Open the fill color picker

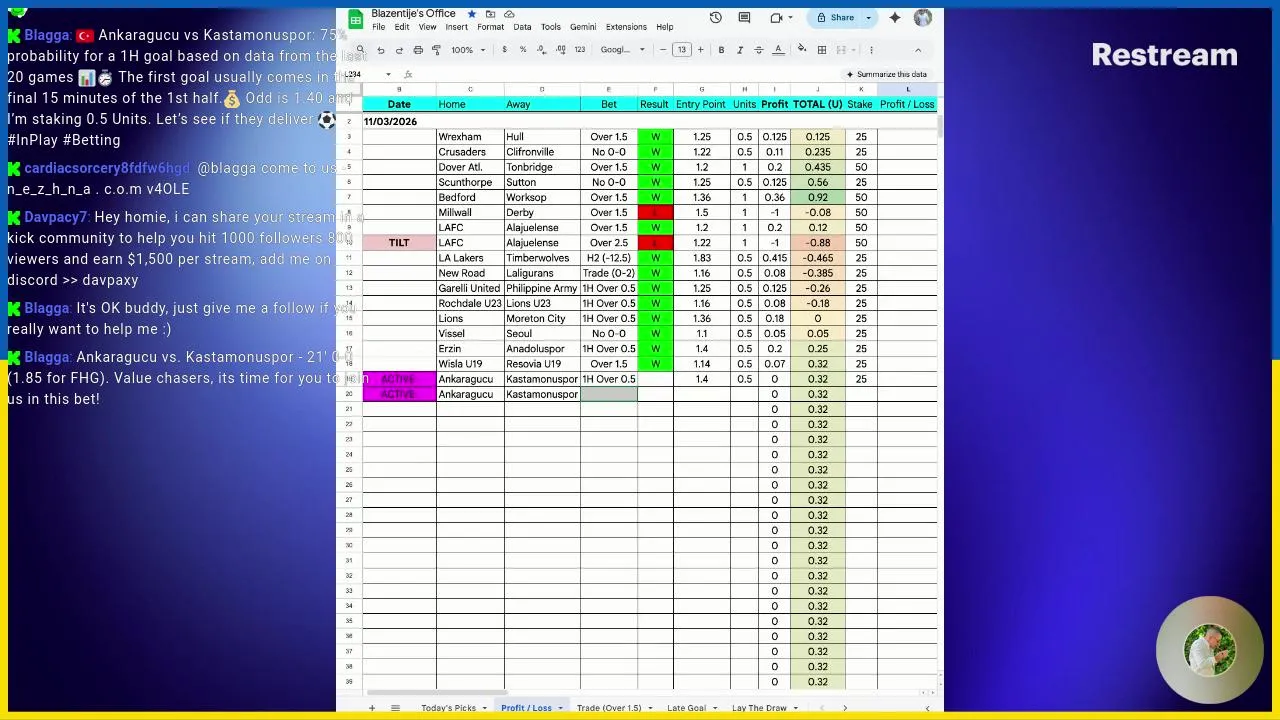(x=801, y=49)
